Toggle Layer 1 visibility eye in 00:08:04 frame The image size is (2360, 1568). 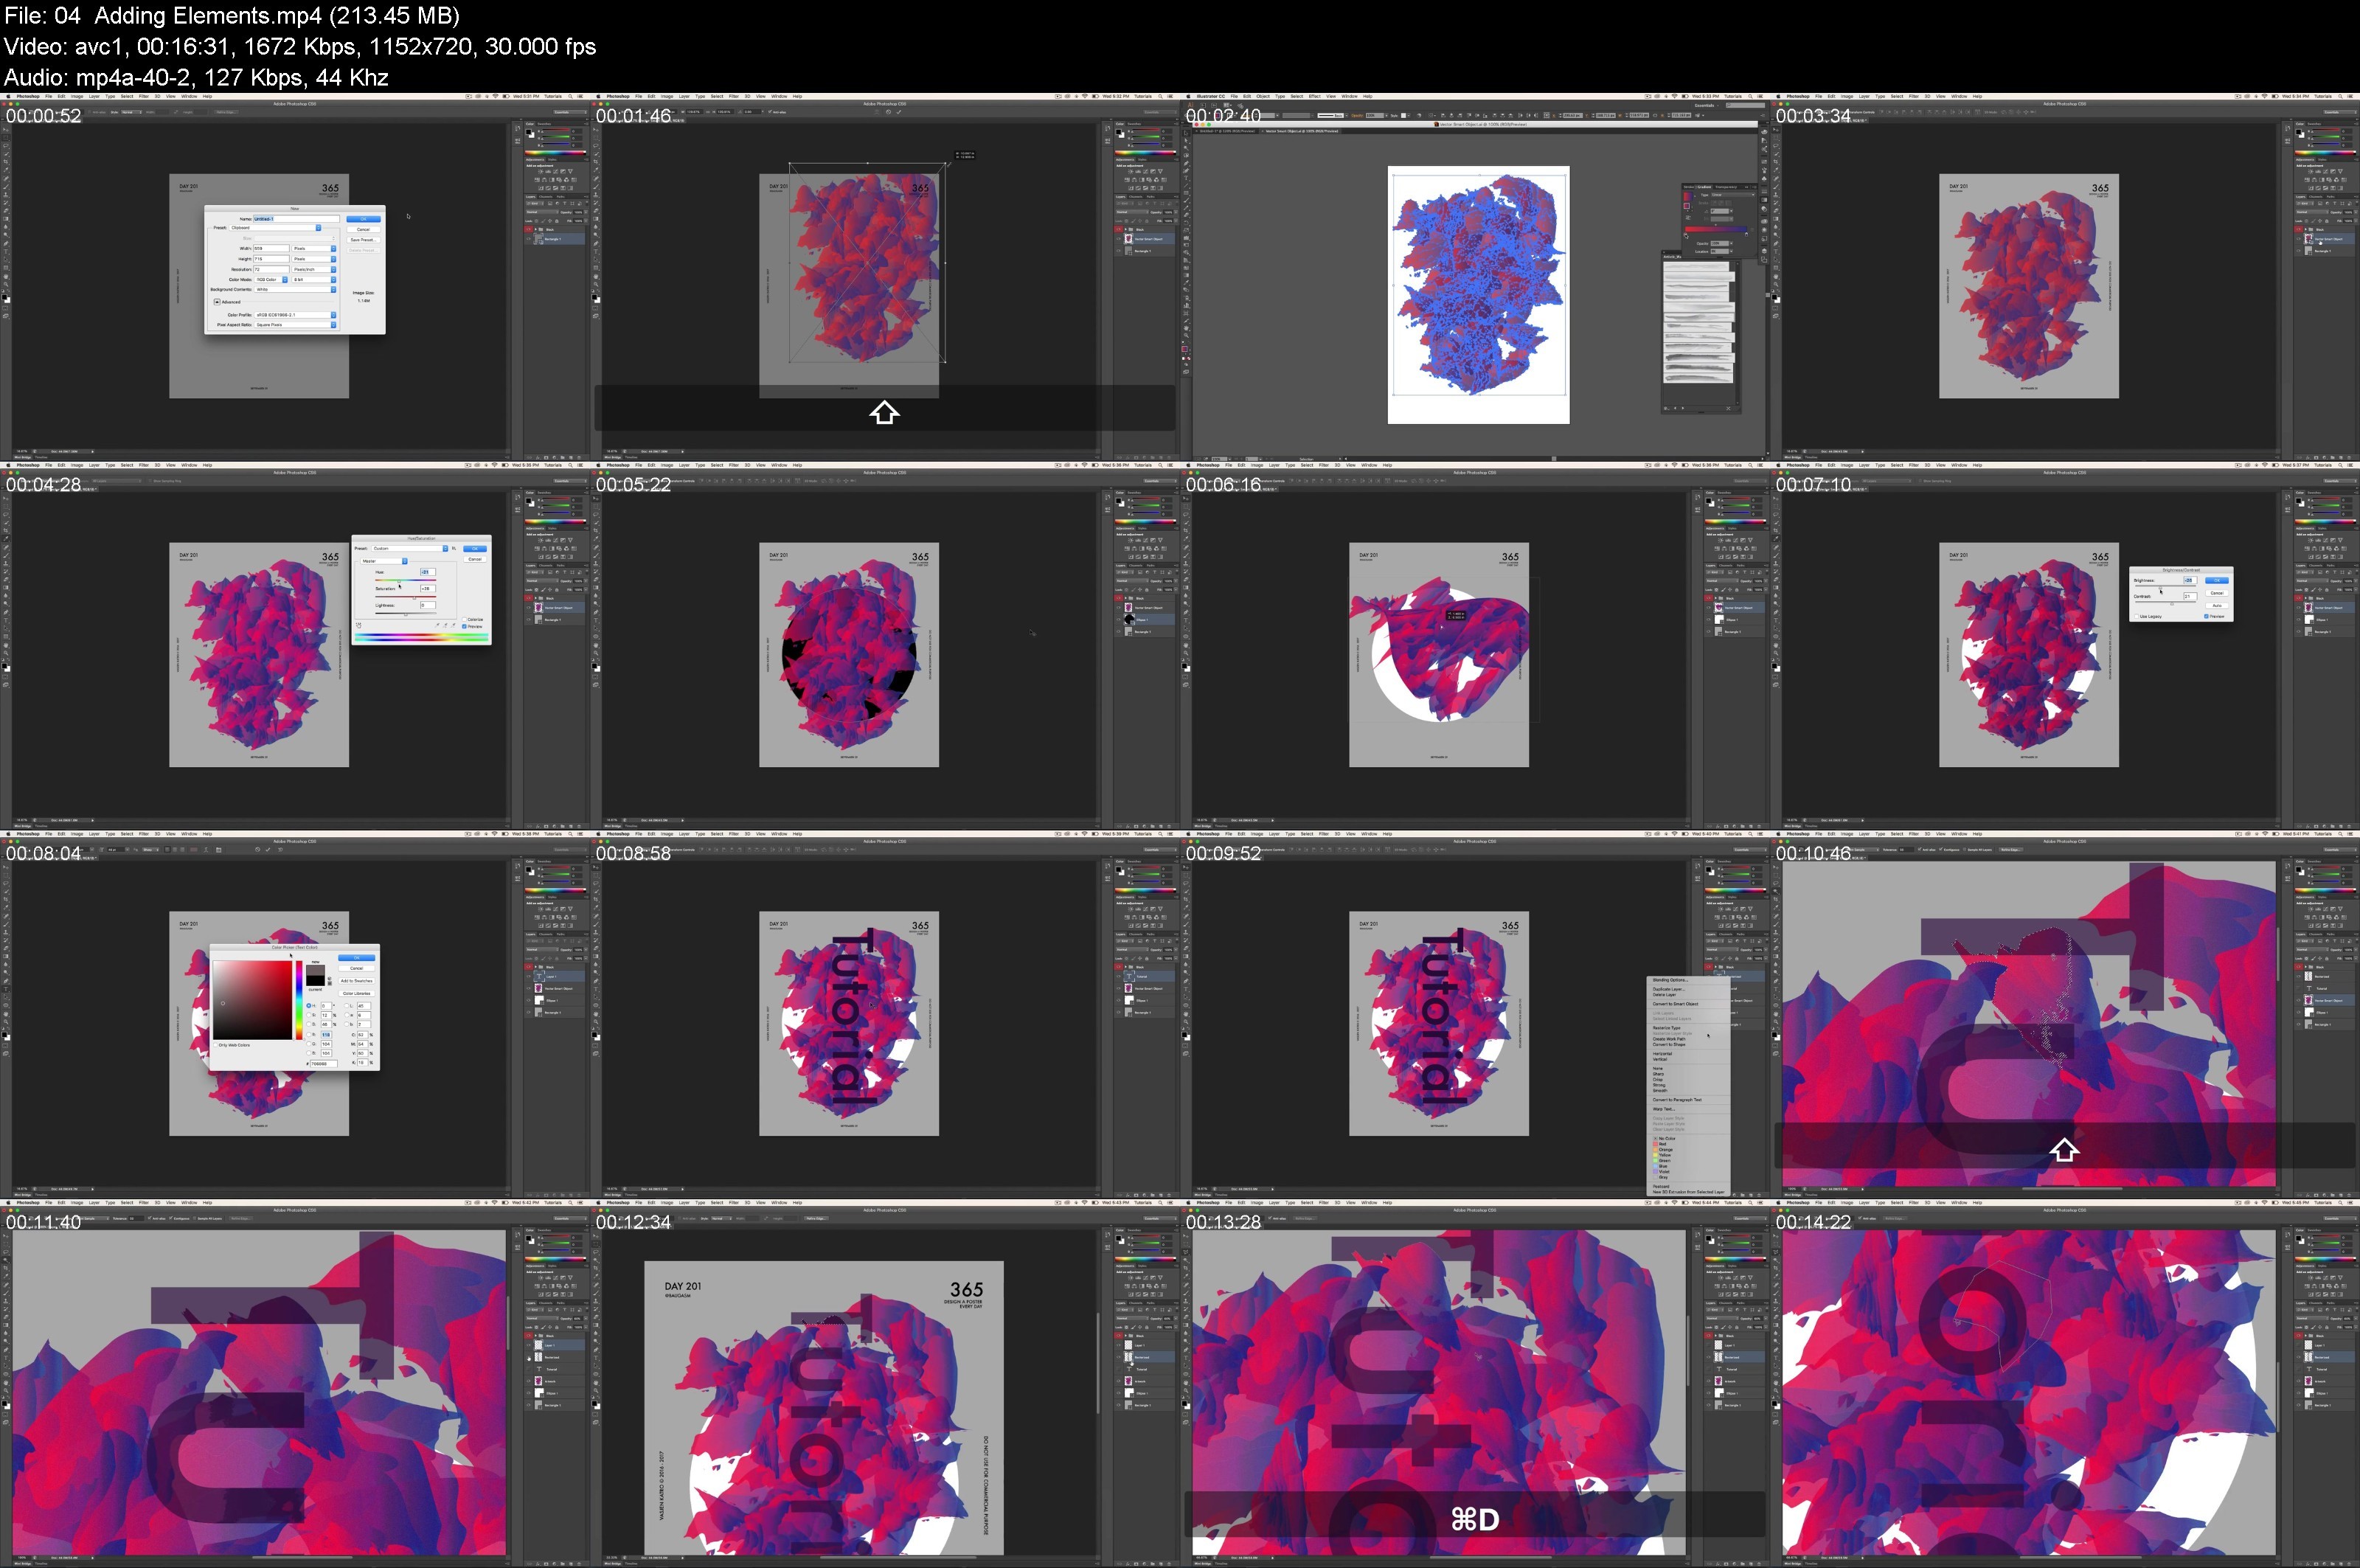tap(529, 975)
